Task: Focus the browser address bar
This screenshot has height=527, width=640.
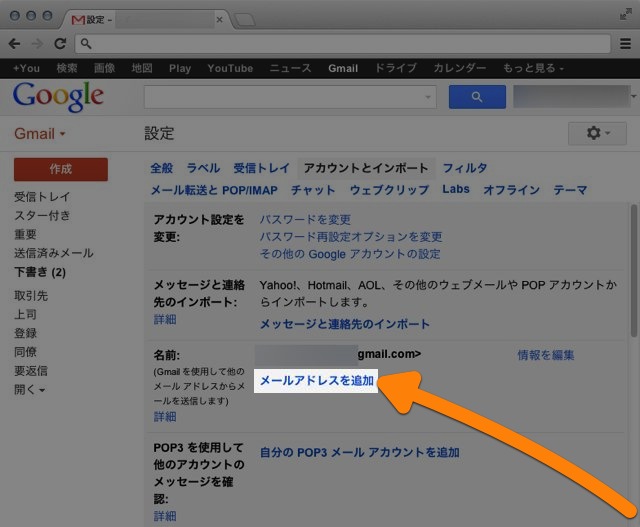Action: (x=342, y=43)
